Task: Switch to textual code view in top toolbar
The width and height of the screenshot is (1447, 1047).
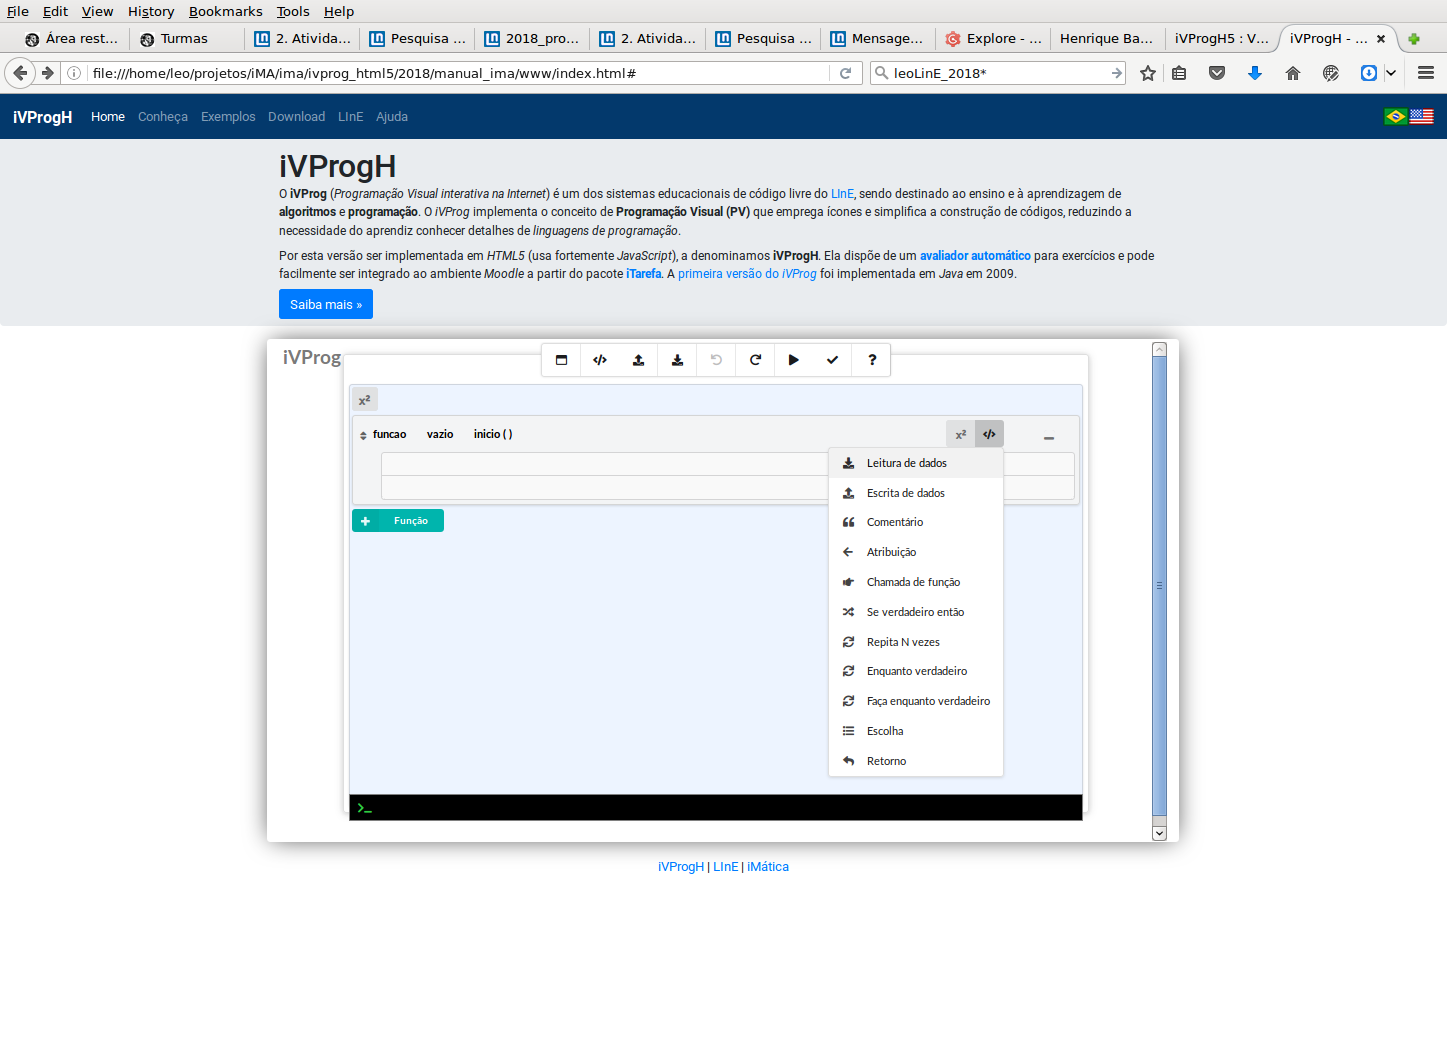Action: point(600,360)
